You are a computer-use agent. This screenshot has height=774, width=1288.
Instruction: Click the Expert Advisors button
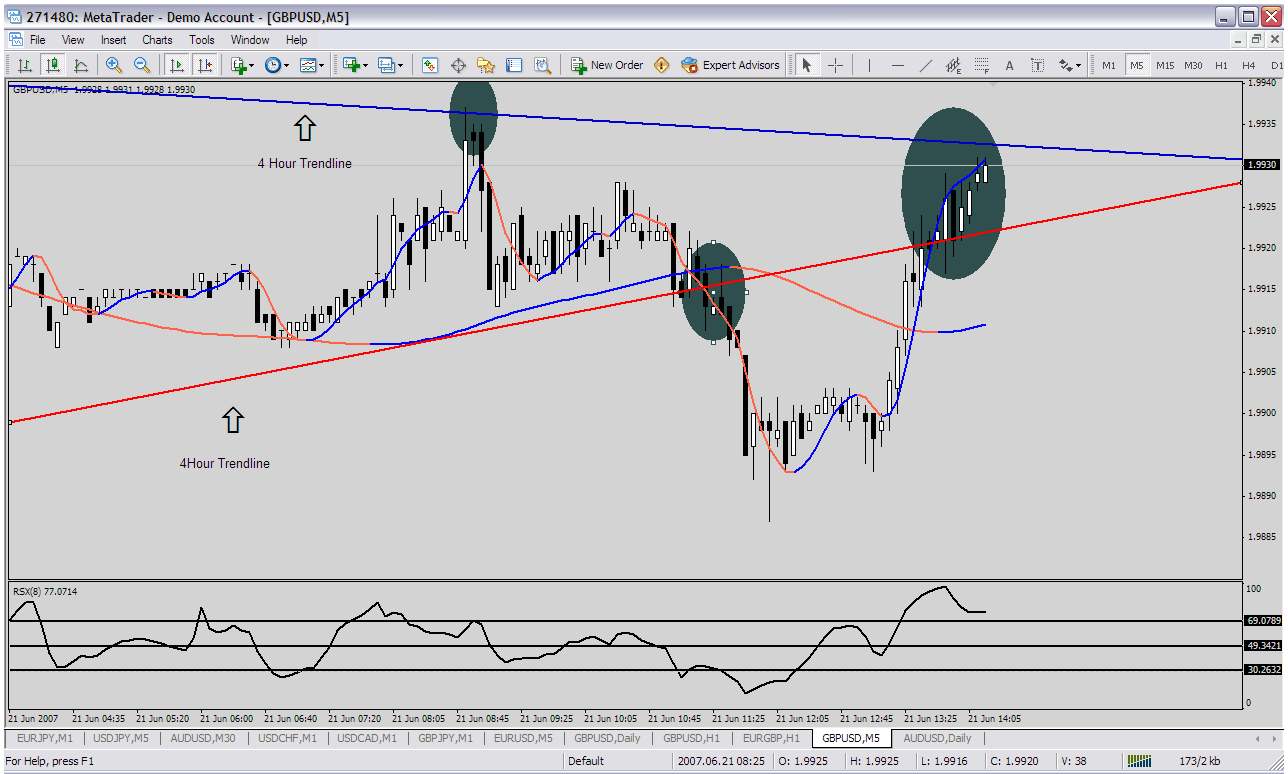pos(730,65)
